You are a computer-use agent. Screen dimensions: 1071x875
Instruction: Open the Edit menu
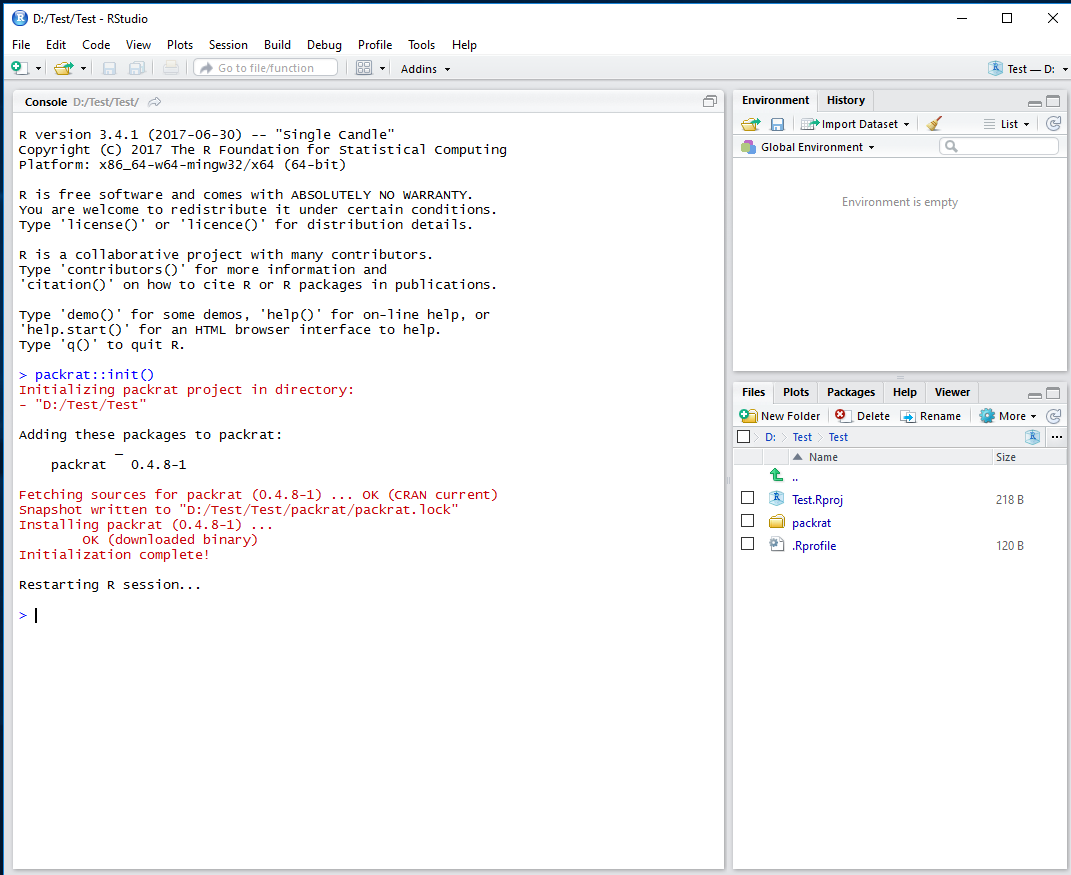click(56, 44)
